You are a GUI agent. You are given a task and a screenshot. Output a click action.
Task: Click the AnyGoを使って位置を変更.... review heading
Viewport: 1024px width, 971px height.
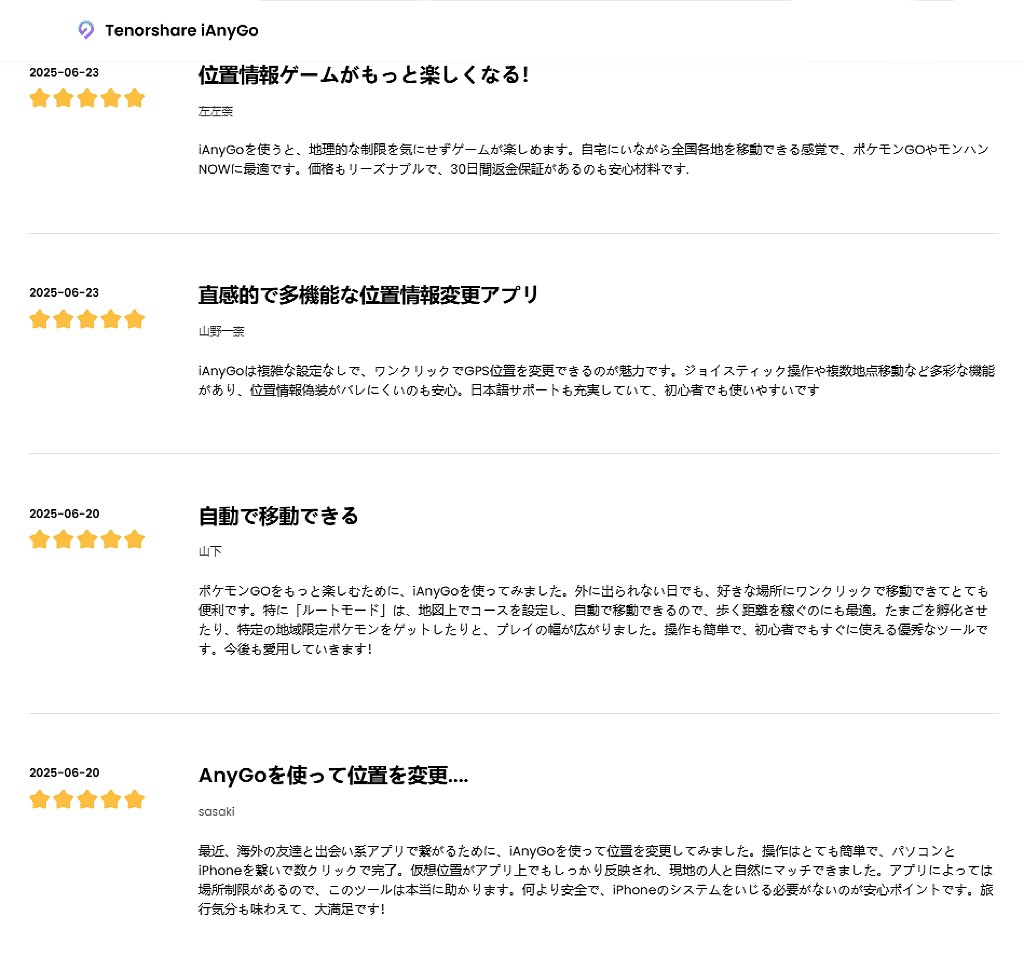coord(333,775)
